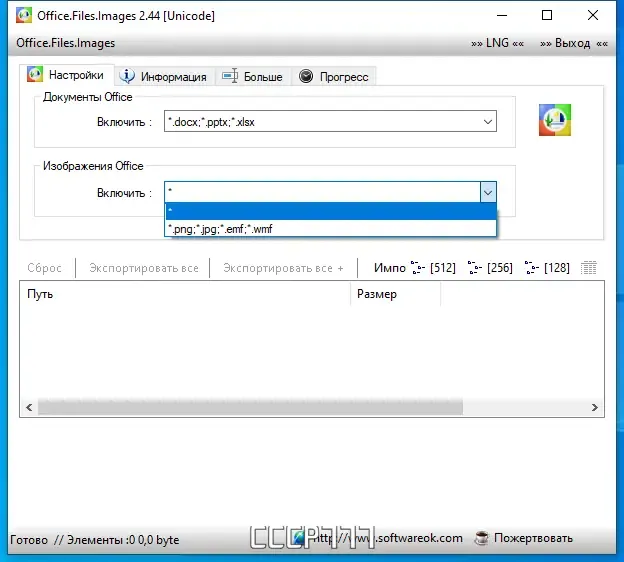Open the Office.Files.Images menu
Viewport: 624px width, 562px height.
(66, 43)
